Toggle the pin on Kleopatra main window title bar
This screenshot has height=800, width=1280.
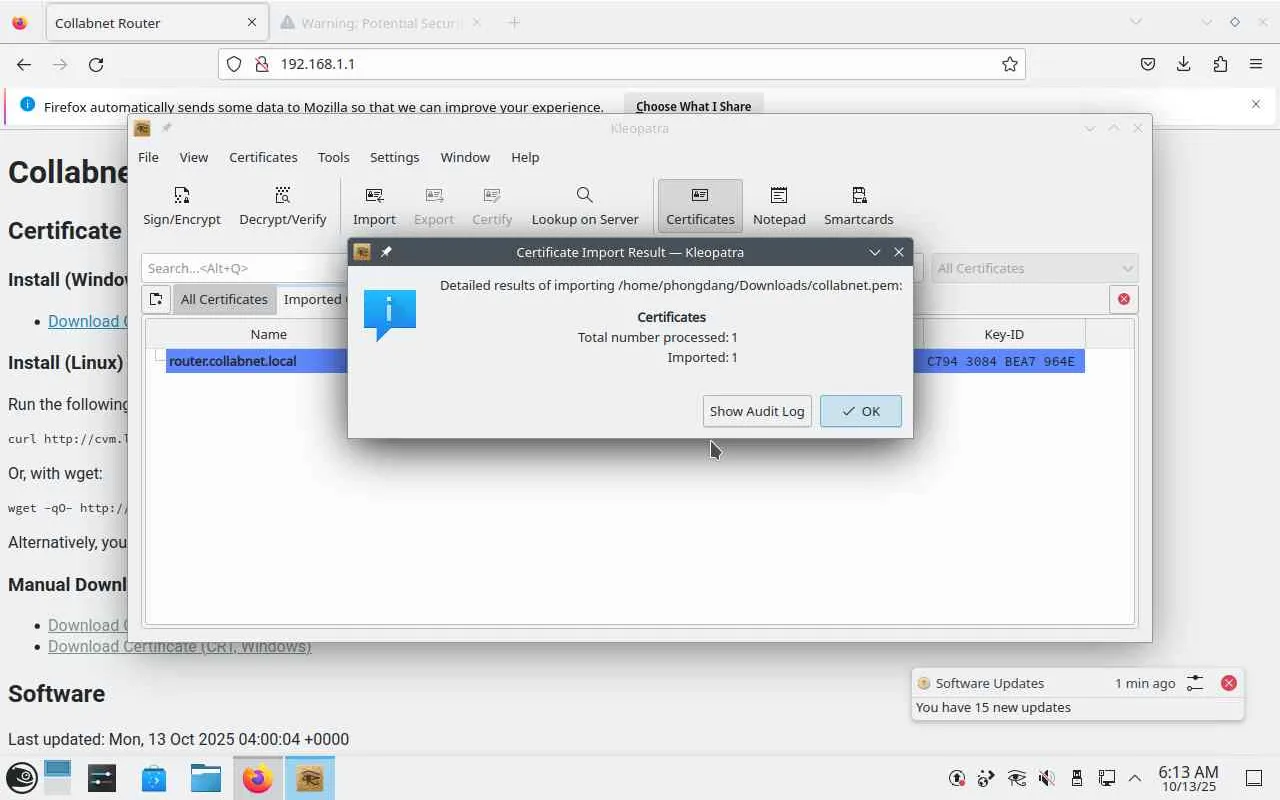point(167,128)
